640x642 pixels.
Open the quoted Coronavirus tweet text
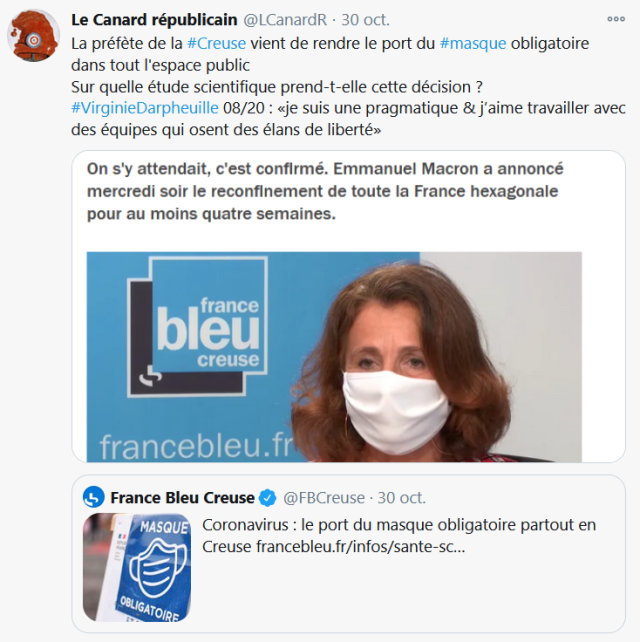[399, 536]
